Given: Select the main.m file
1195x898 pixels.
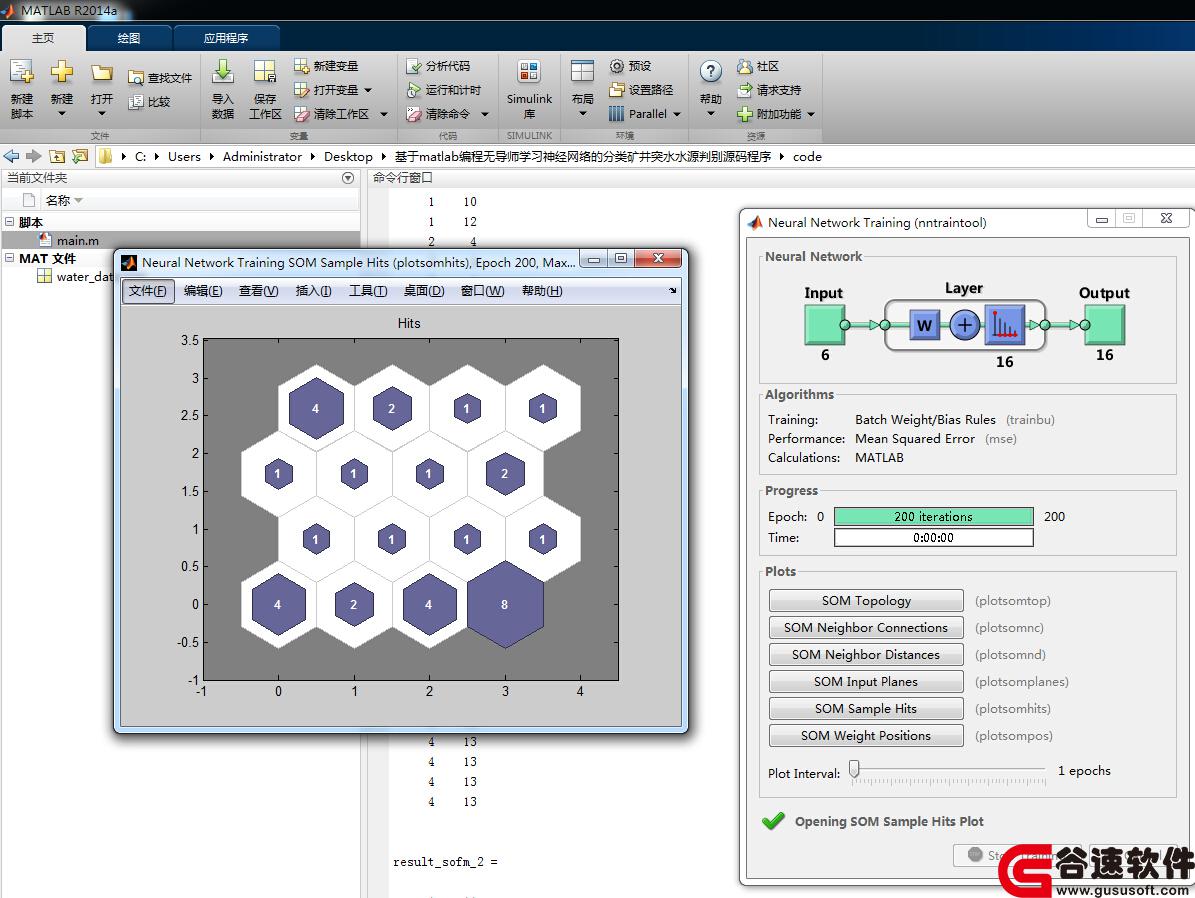Looking at the screenshot, I should click(181, 240).
